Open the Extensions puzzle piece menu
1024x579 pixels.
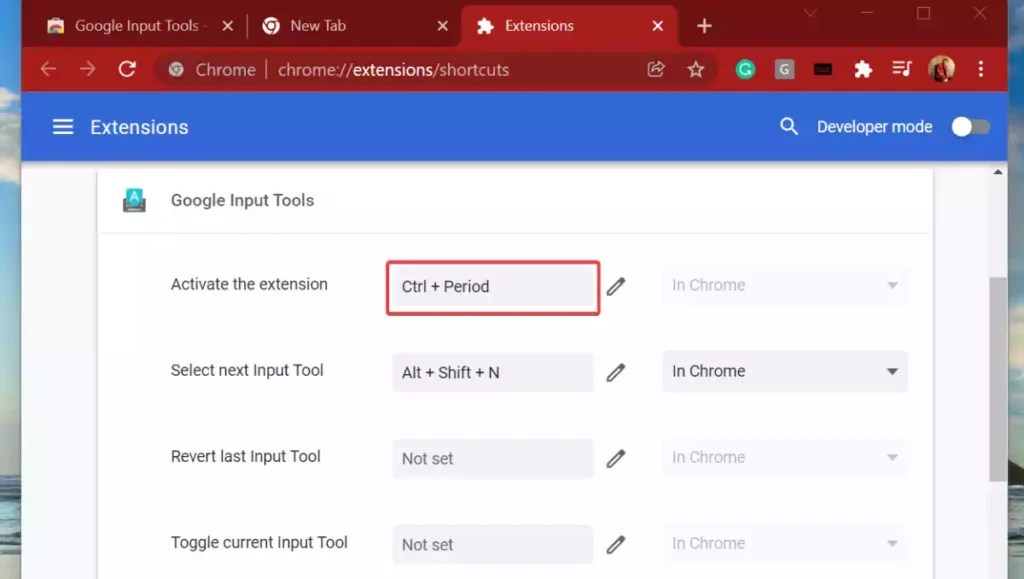(863, 69)
